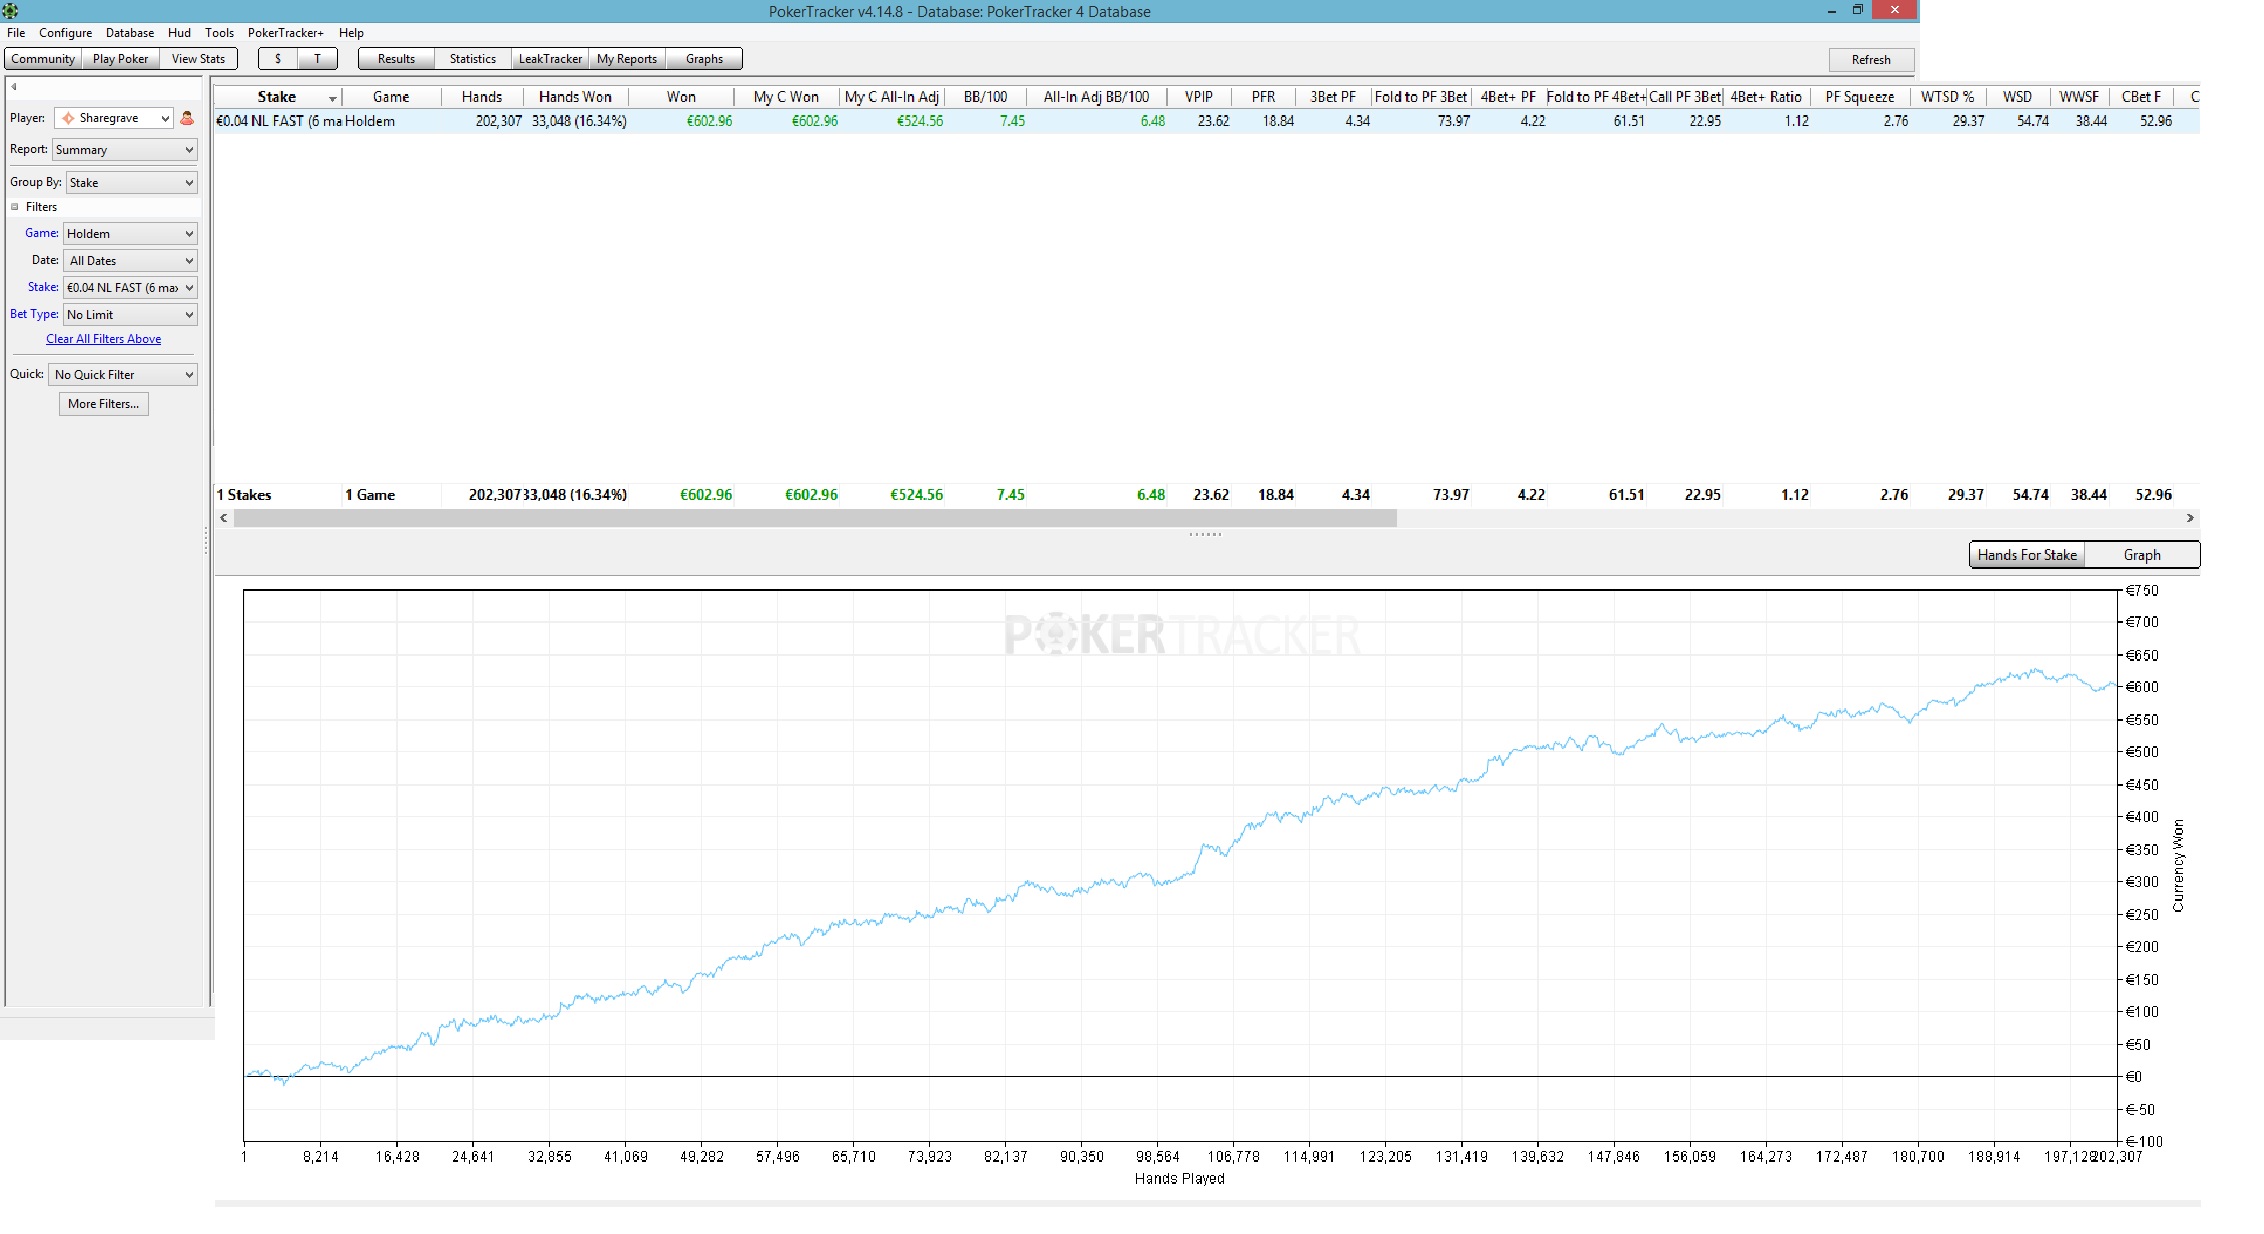
Task: Click the WTSD % column header
Action: [x=1947, y=97]
